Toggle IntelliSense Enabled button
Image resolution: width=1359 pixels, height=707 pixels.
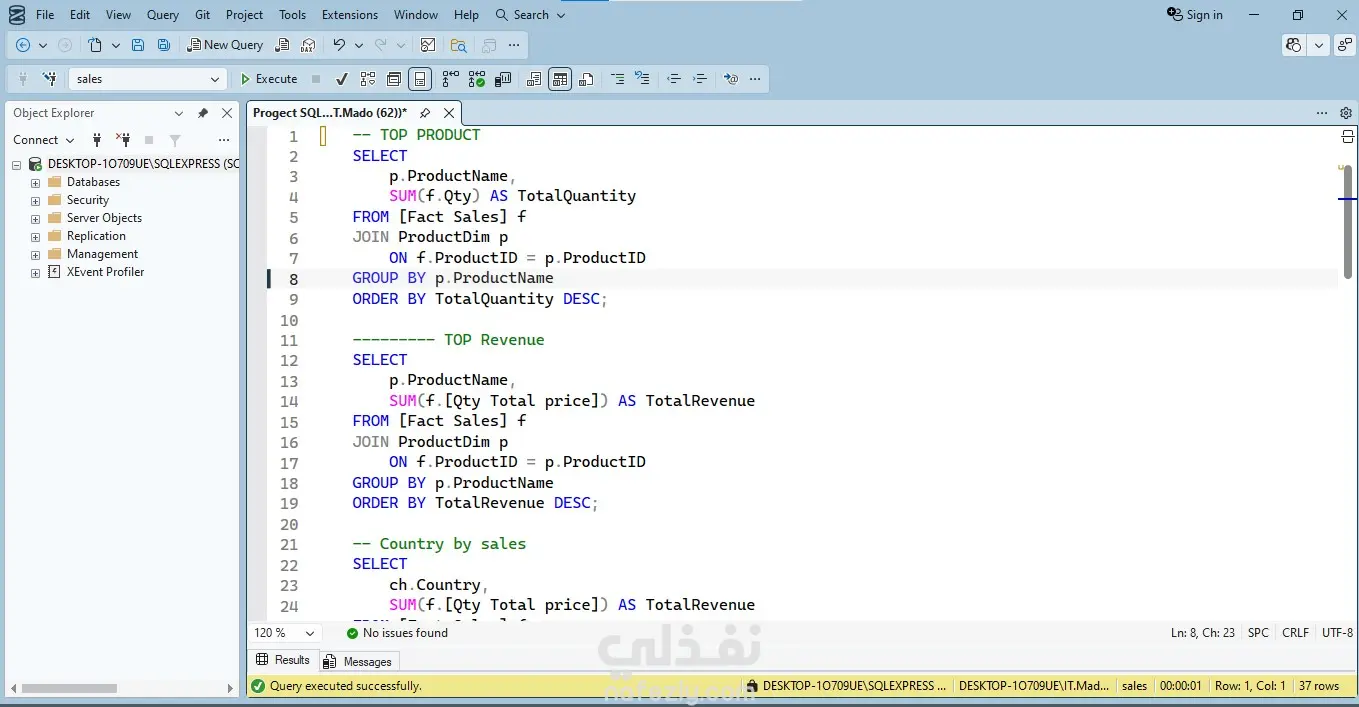(420, 79)
